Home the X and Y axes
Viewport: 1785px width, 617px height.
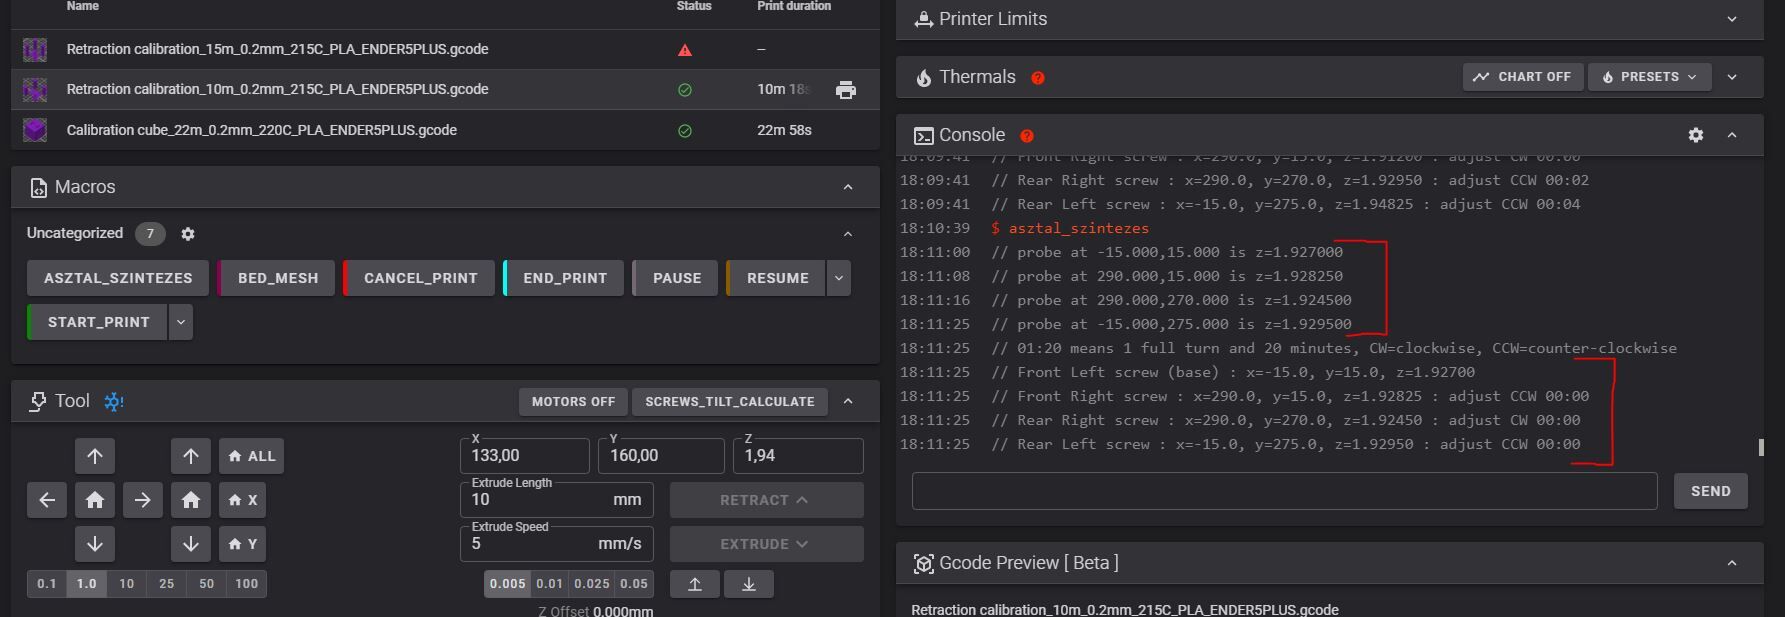pyautogui.click(x=95, y=500)
